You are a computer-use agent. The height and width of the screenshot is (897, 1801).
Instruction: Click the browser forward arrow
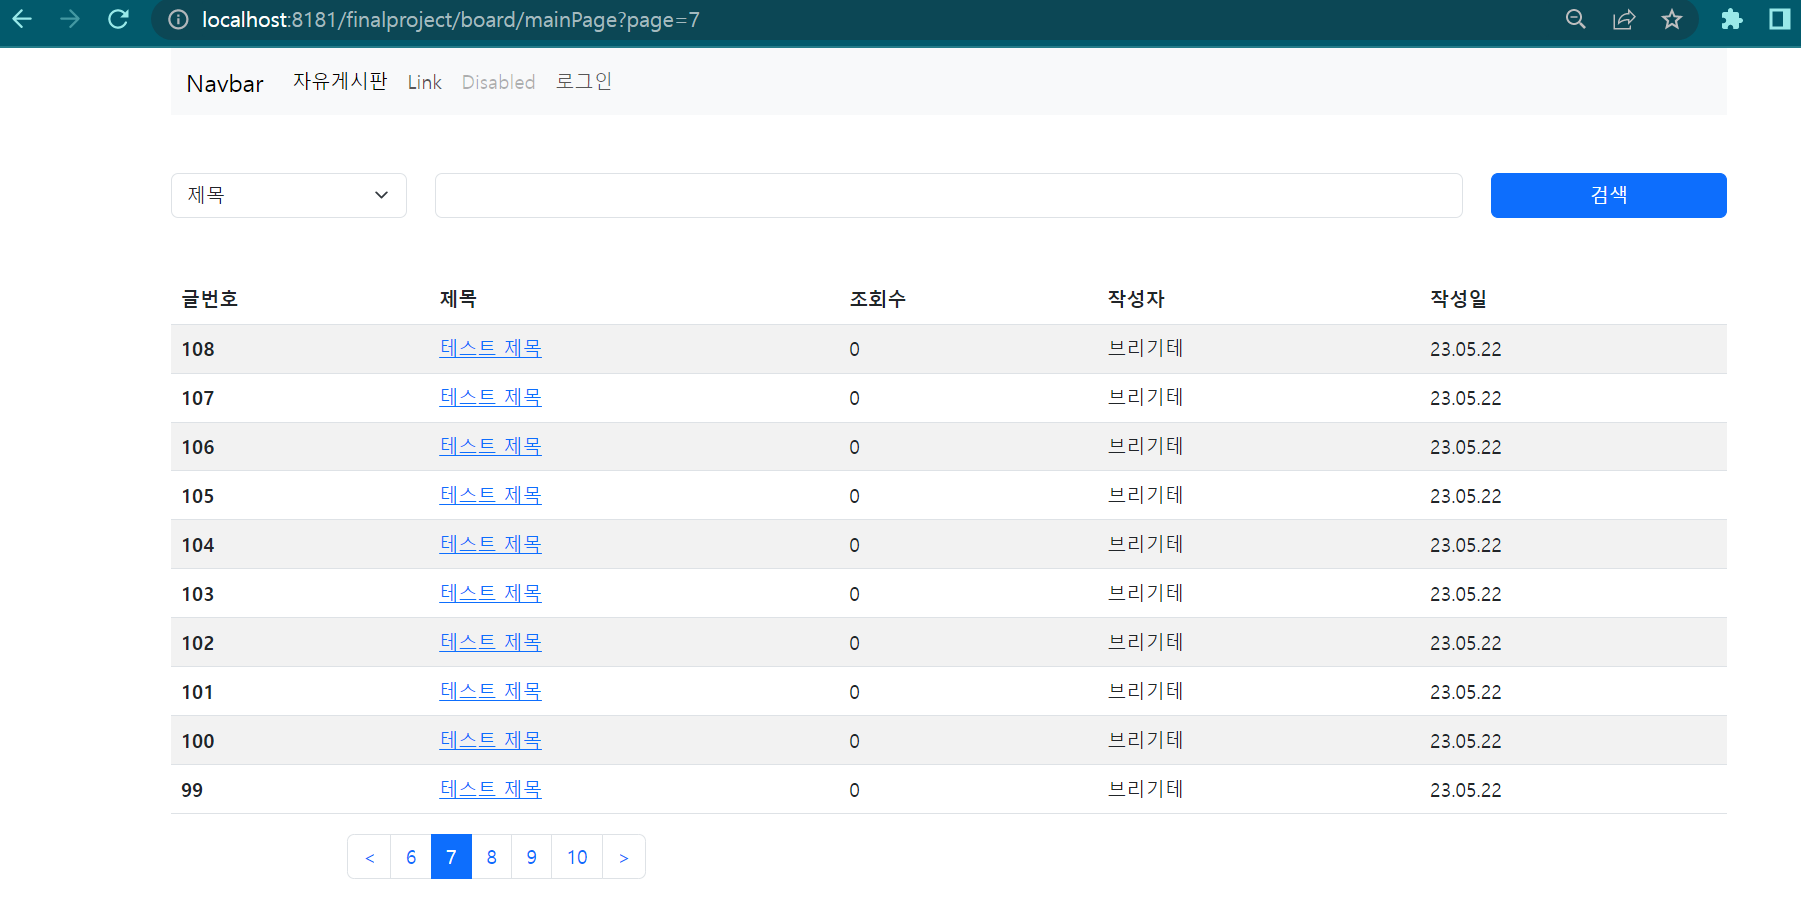[x=70, y=19]
